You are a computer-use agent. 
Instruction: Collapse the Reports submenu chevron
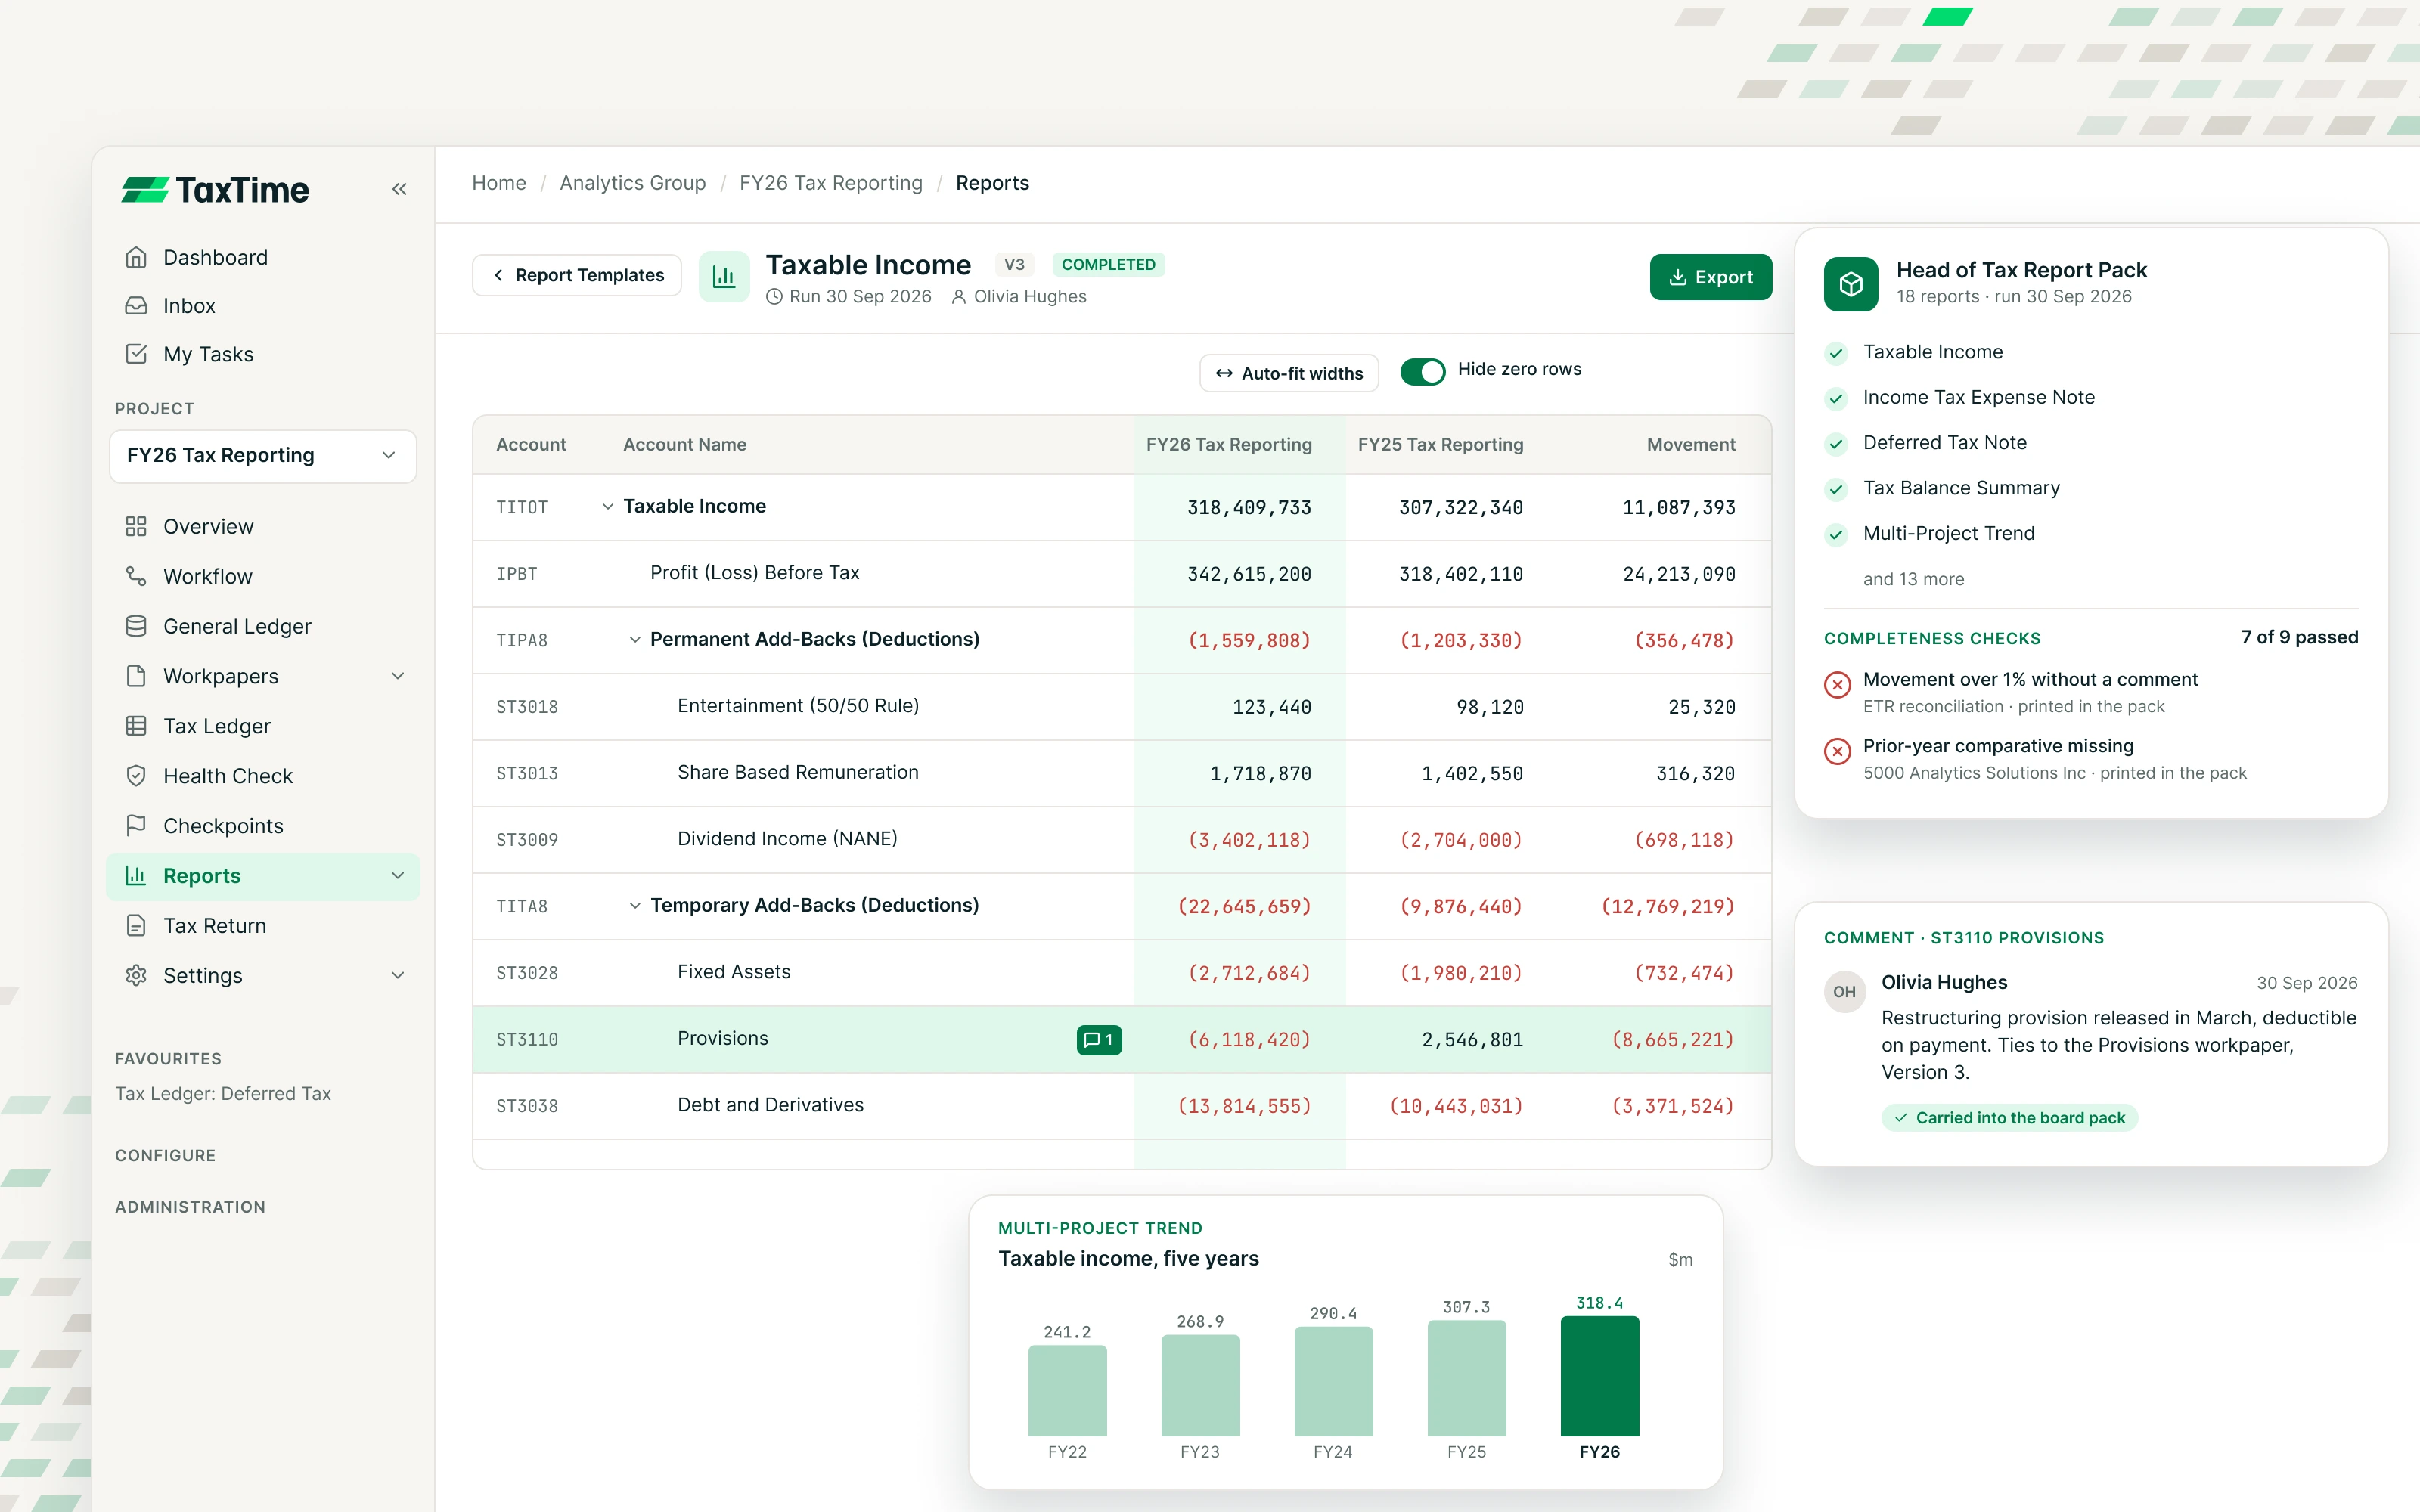coord(398,875)
